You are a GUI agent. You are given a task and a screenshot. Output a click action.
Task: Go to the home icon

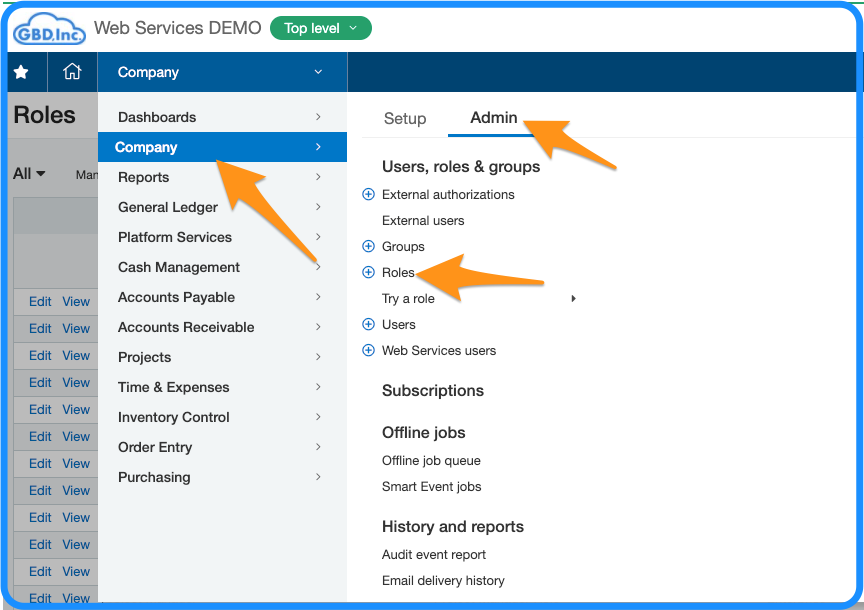click(x=72, y=72)
